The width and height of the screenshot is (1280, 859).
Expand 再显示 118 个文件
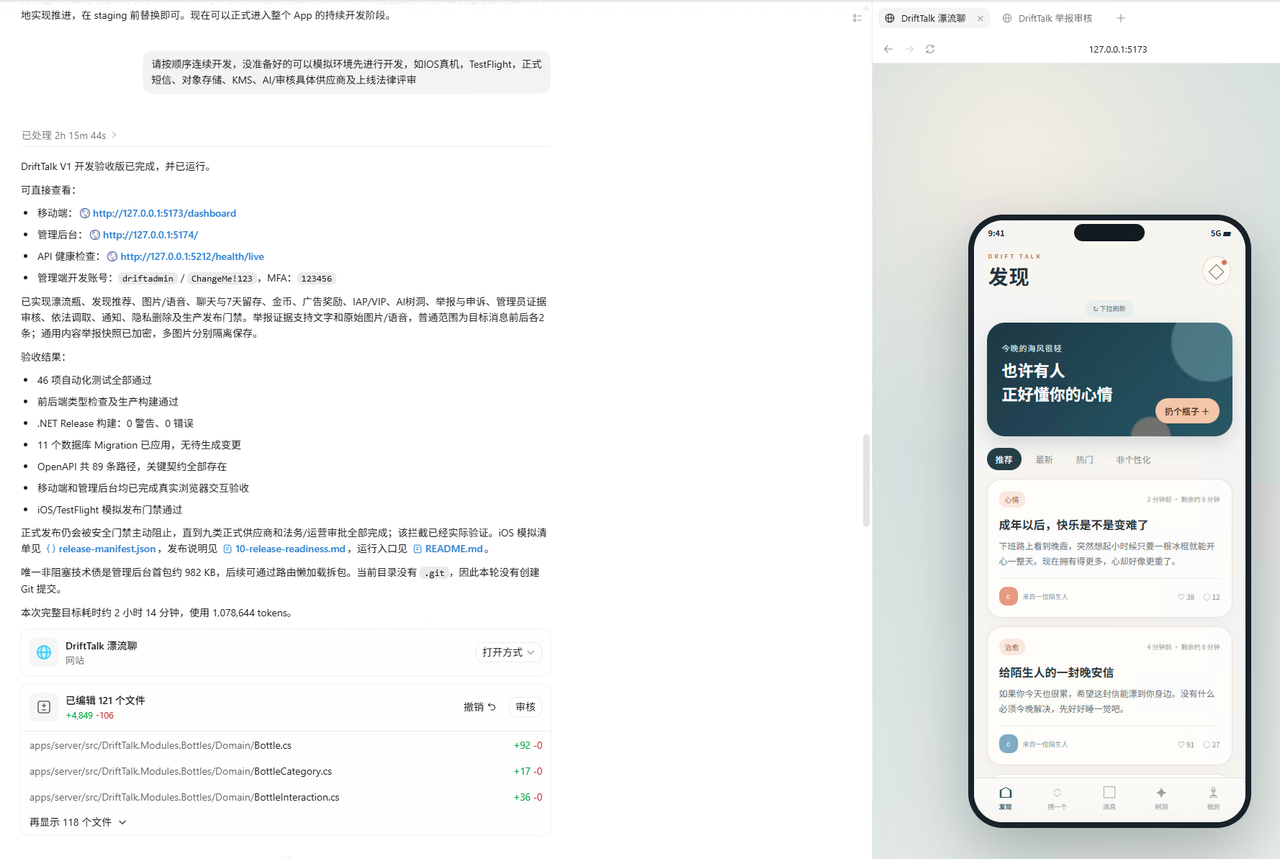pyautogui.click(x=78, y=822)
